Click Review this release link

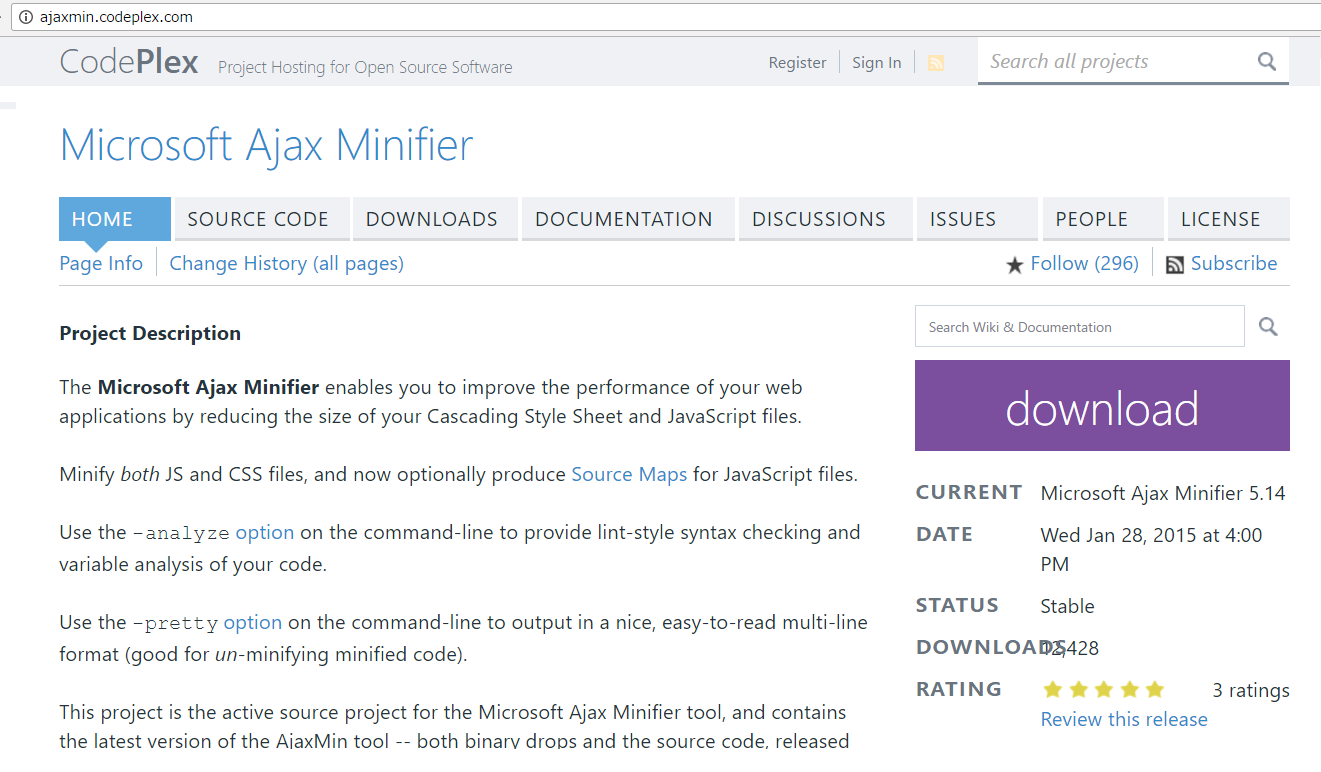pyautogui.click(x=1124, y=719)
